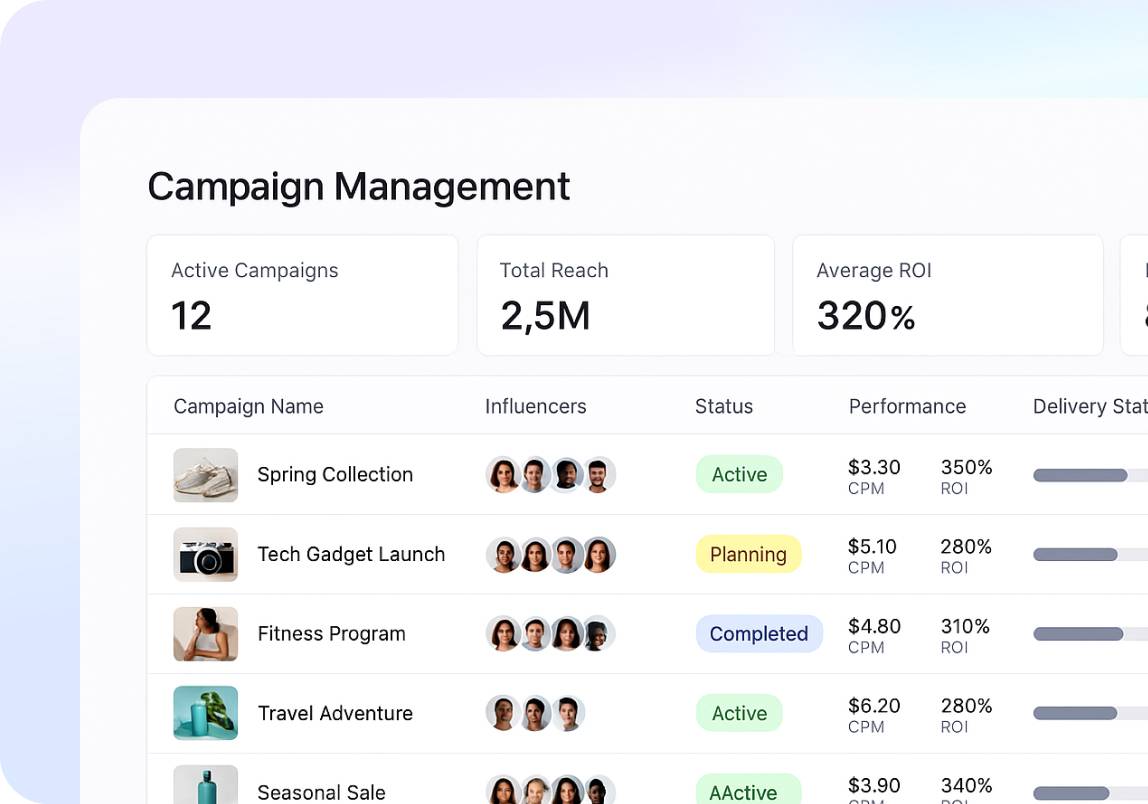Click the Completed status badge

tap(758, 634)
